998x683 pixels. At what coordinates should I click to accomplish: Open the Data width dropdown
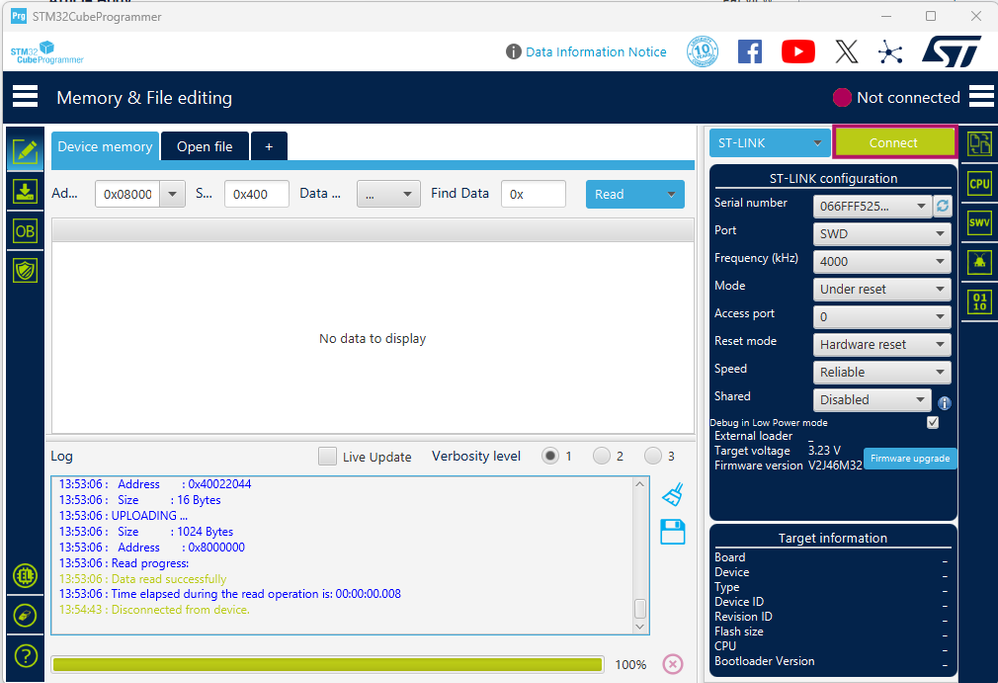tap(389, 194)
